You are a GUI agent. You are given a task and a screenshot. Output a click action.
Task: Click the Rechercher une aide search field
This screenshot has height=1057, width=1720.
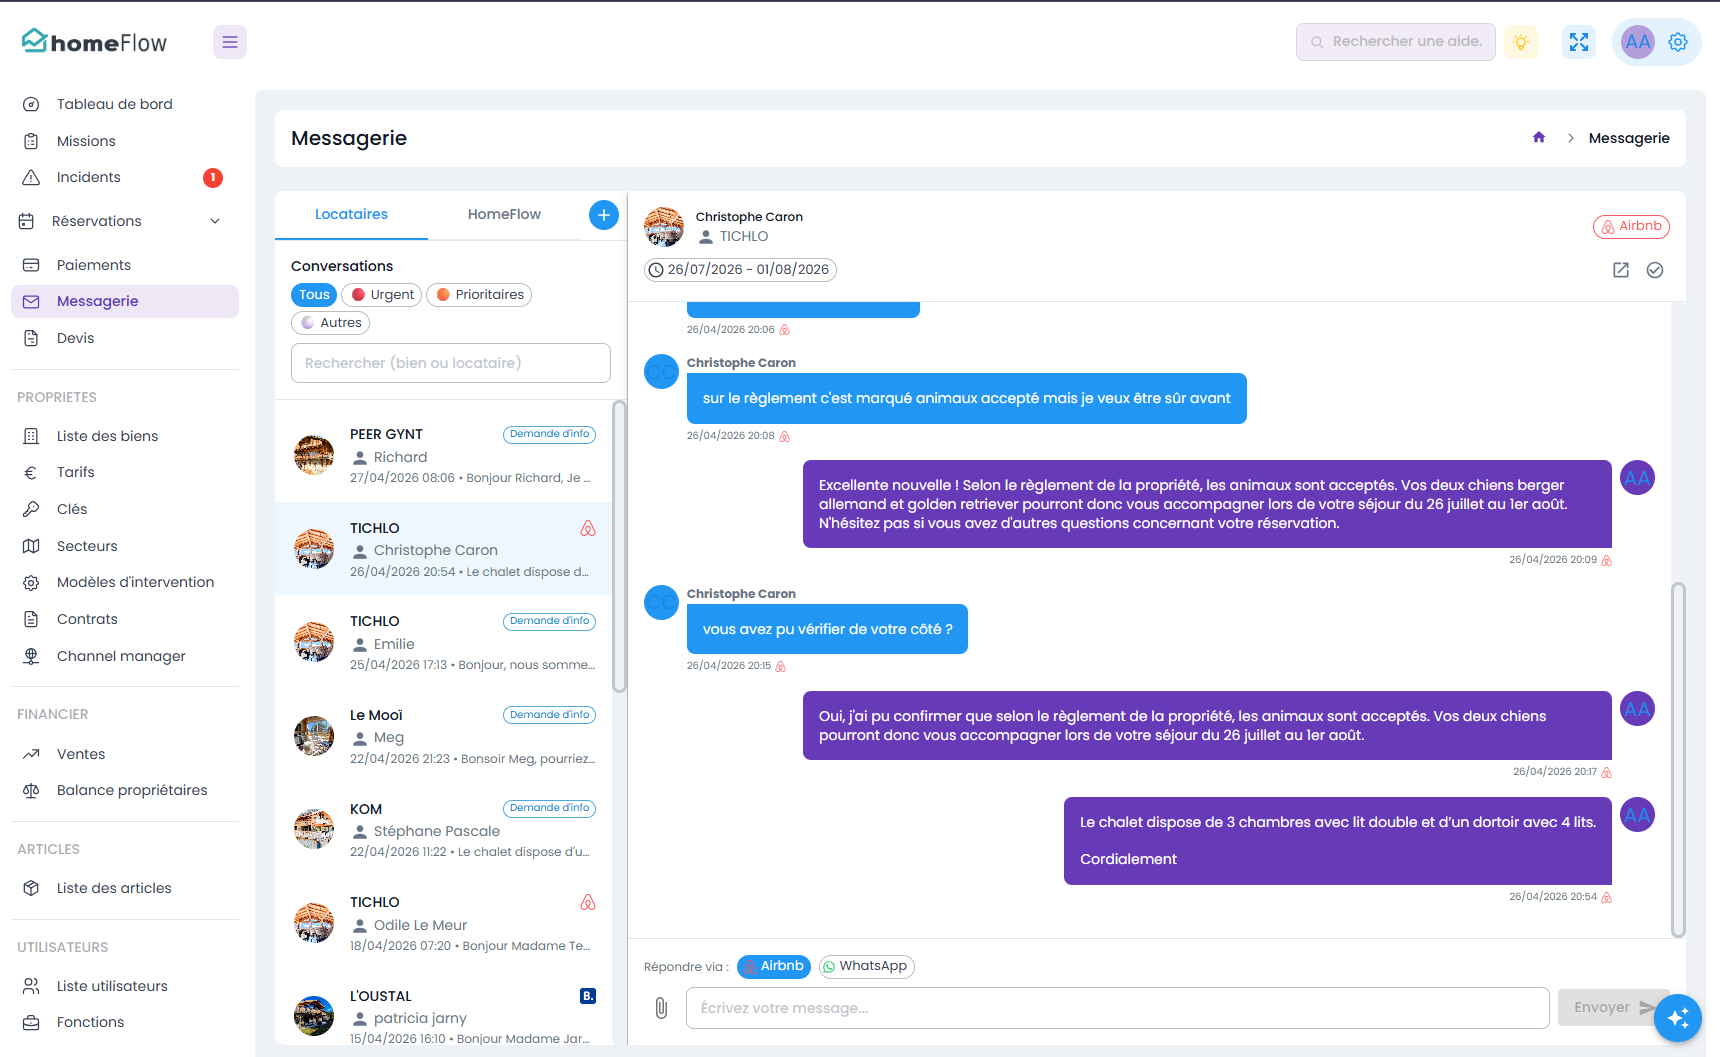tap(1396, 42)
